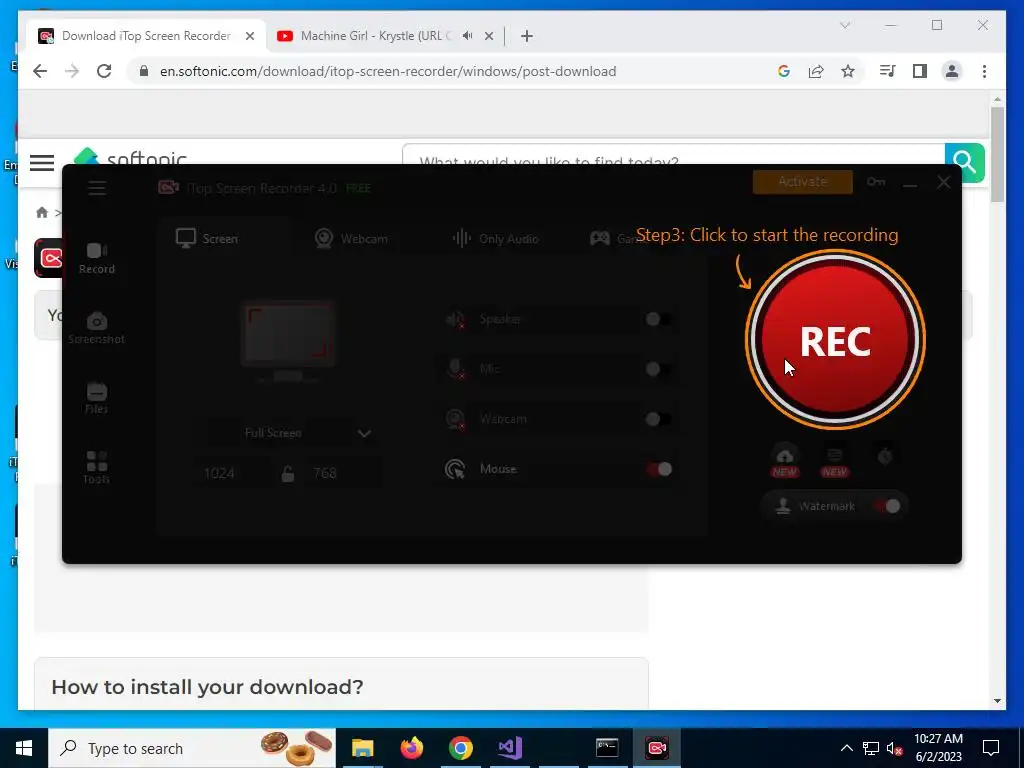
Task: Click the browser vertical scrollbar thumb
Action: (997, 154)
